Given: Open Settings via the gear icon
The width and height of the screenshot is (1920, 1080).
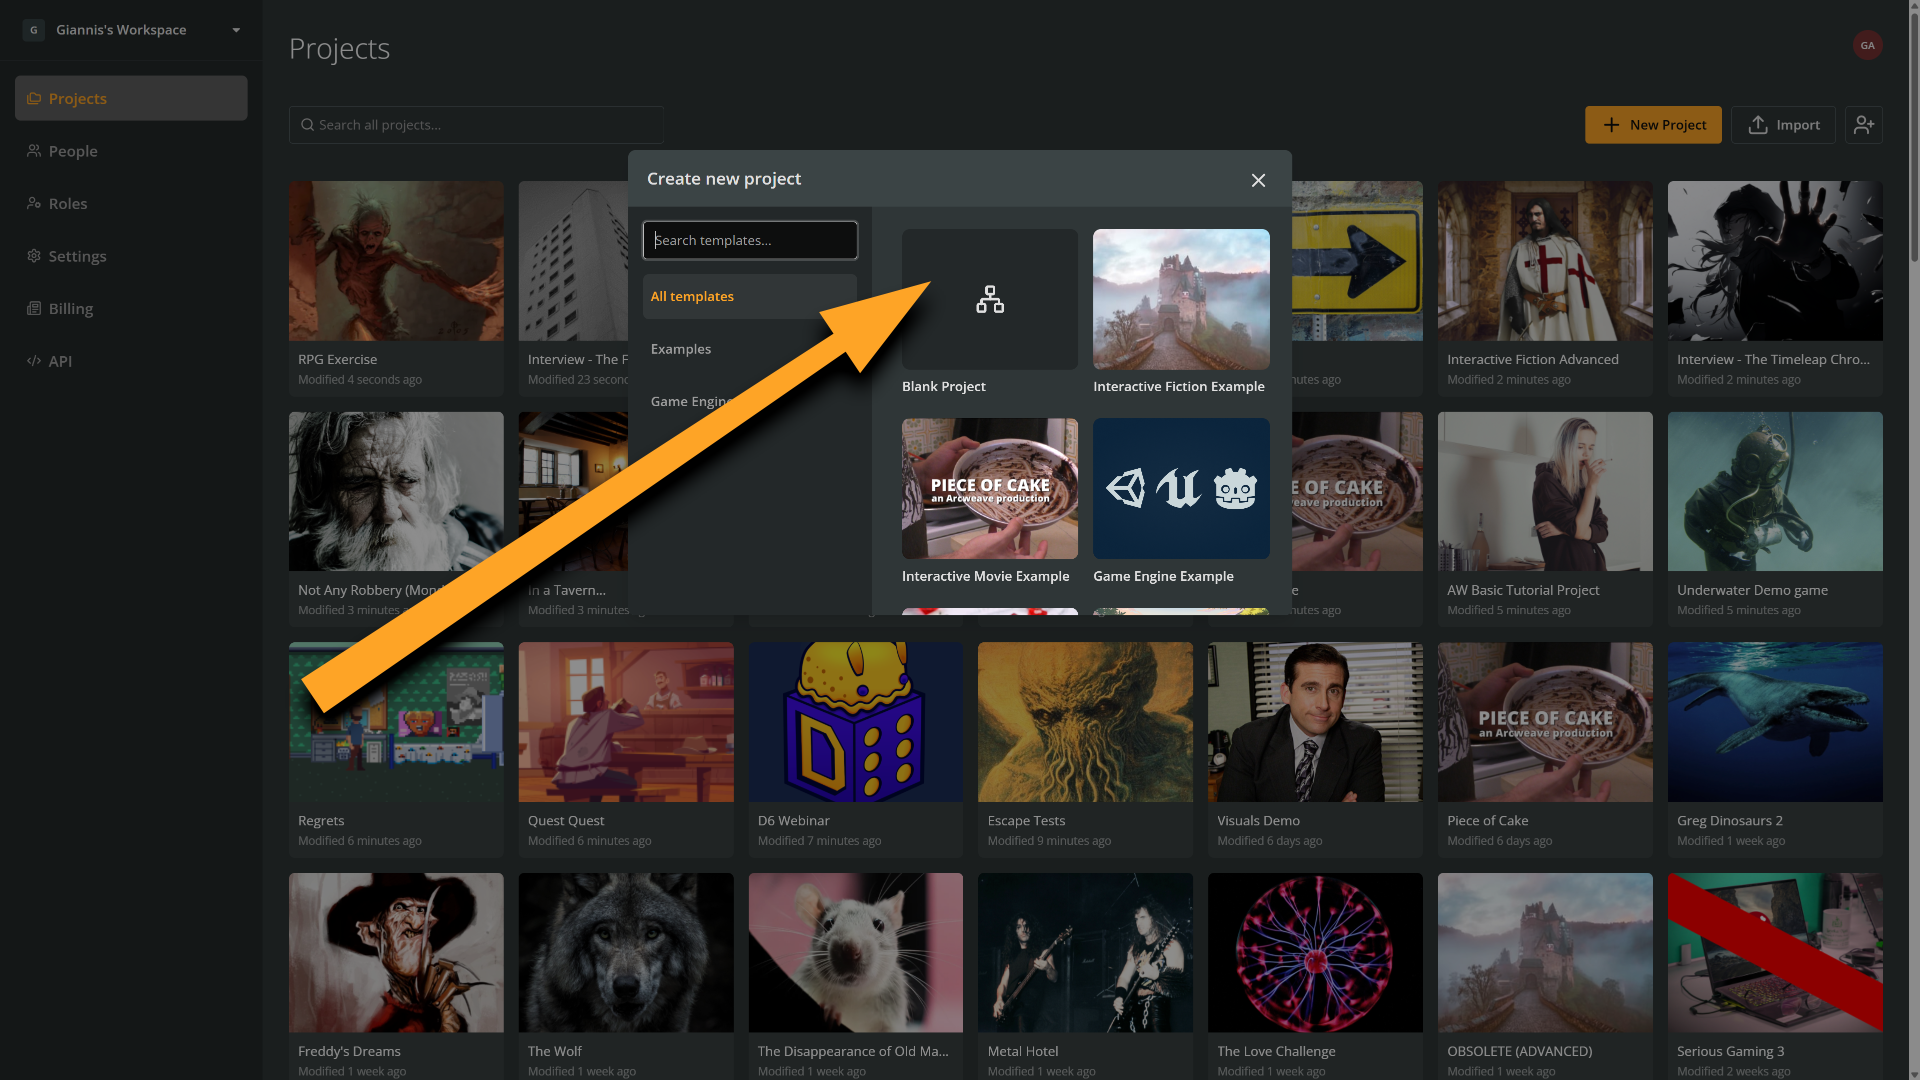Looking at the screenshot, I should click(34, 256).
